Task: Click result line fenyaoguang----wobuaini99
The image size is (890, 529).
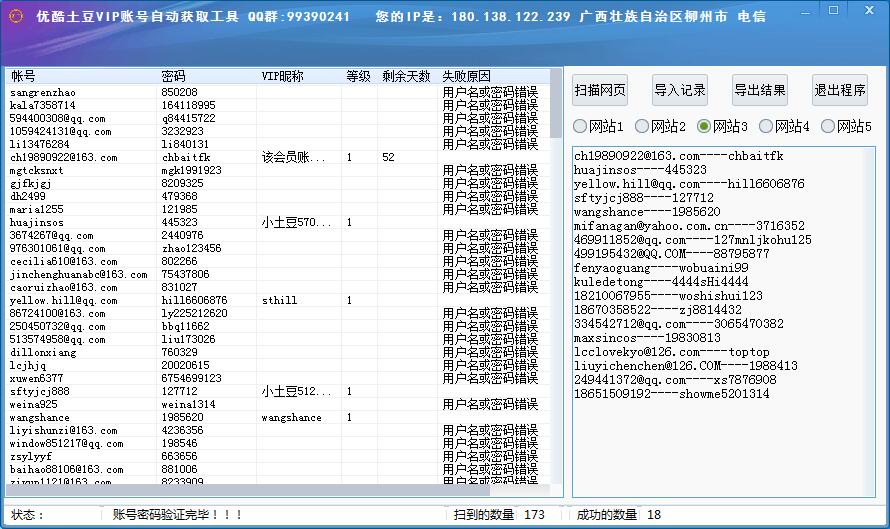Action: pyautogui.click(x=661, y=268)
